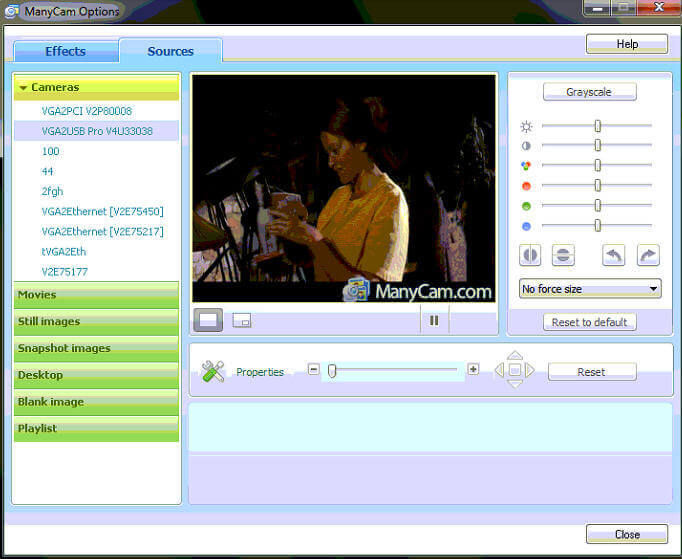682x559 pixels.
Task: Select camera VGA2PCI V2P80008
Action: [96, 111]
